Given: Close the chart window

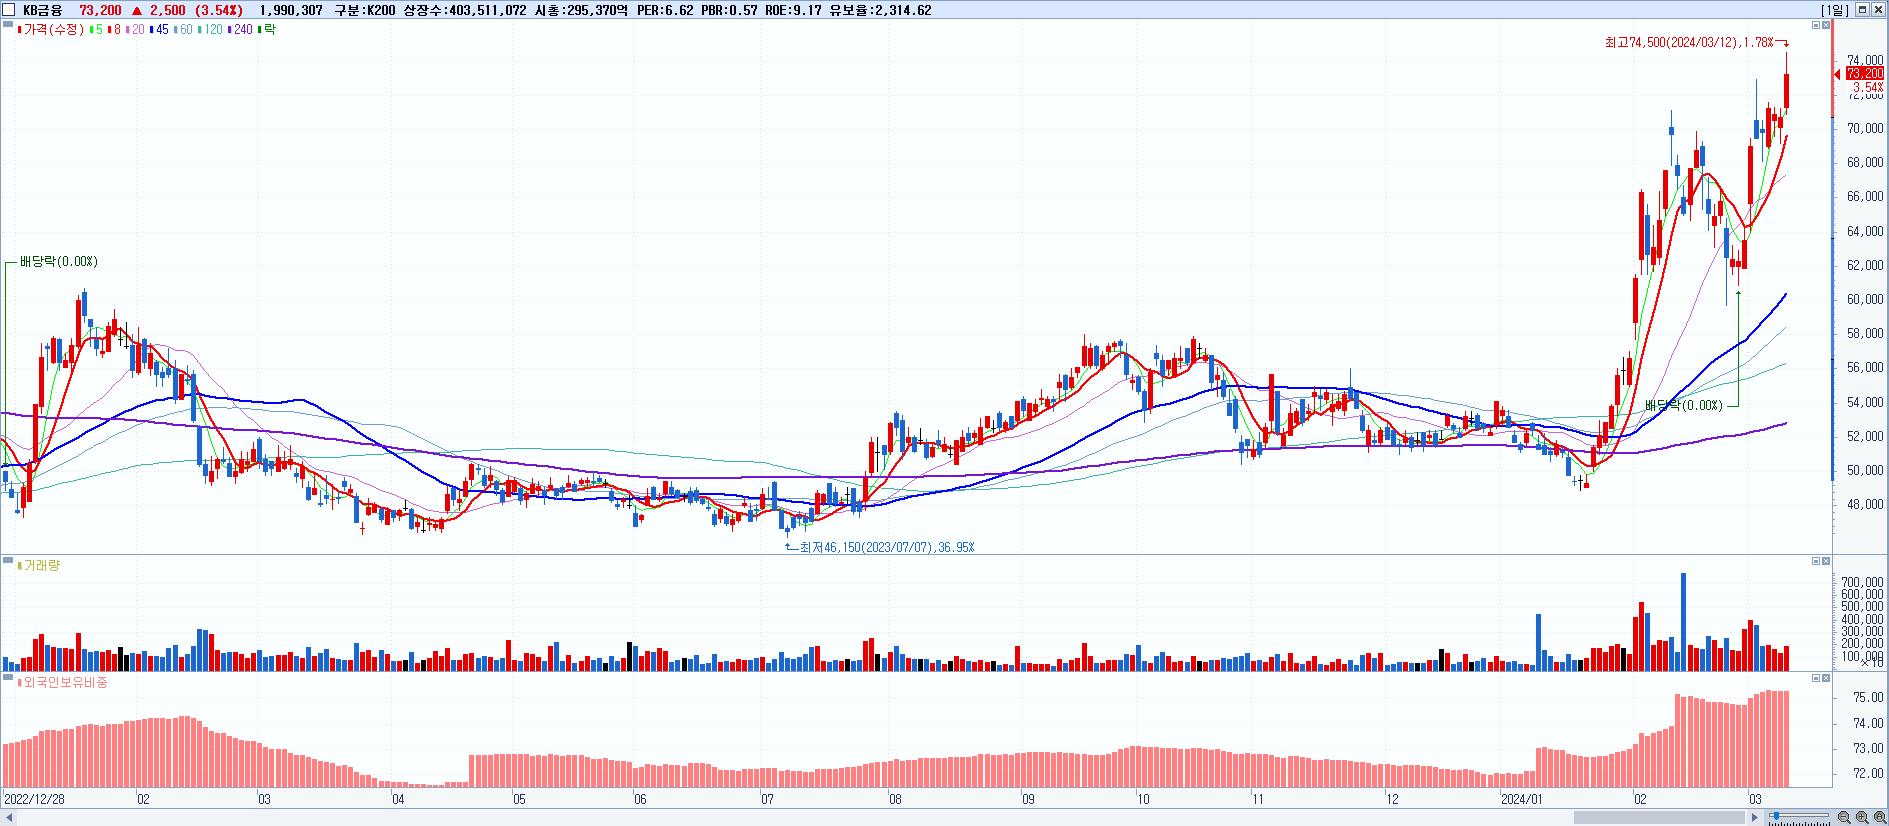Looking at the screenshot, I should pos(1879,9).
